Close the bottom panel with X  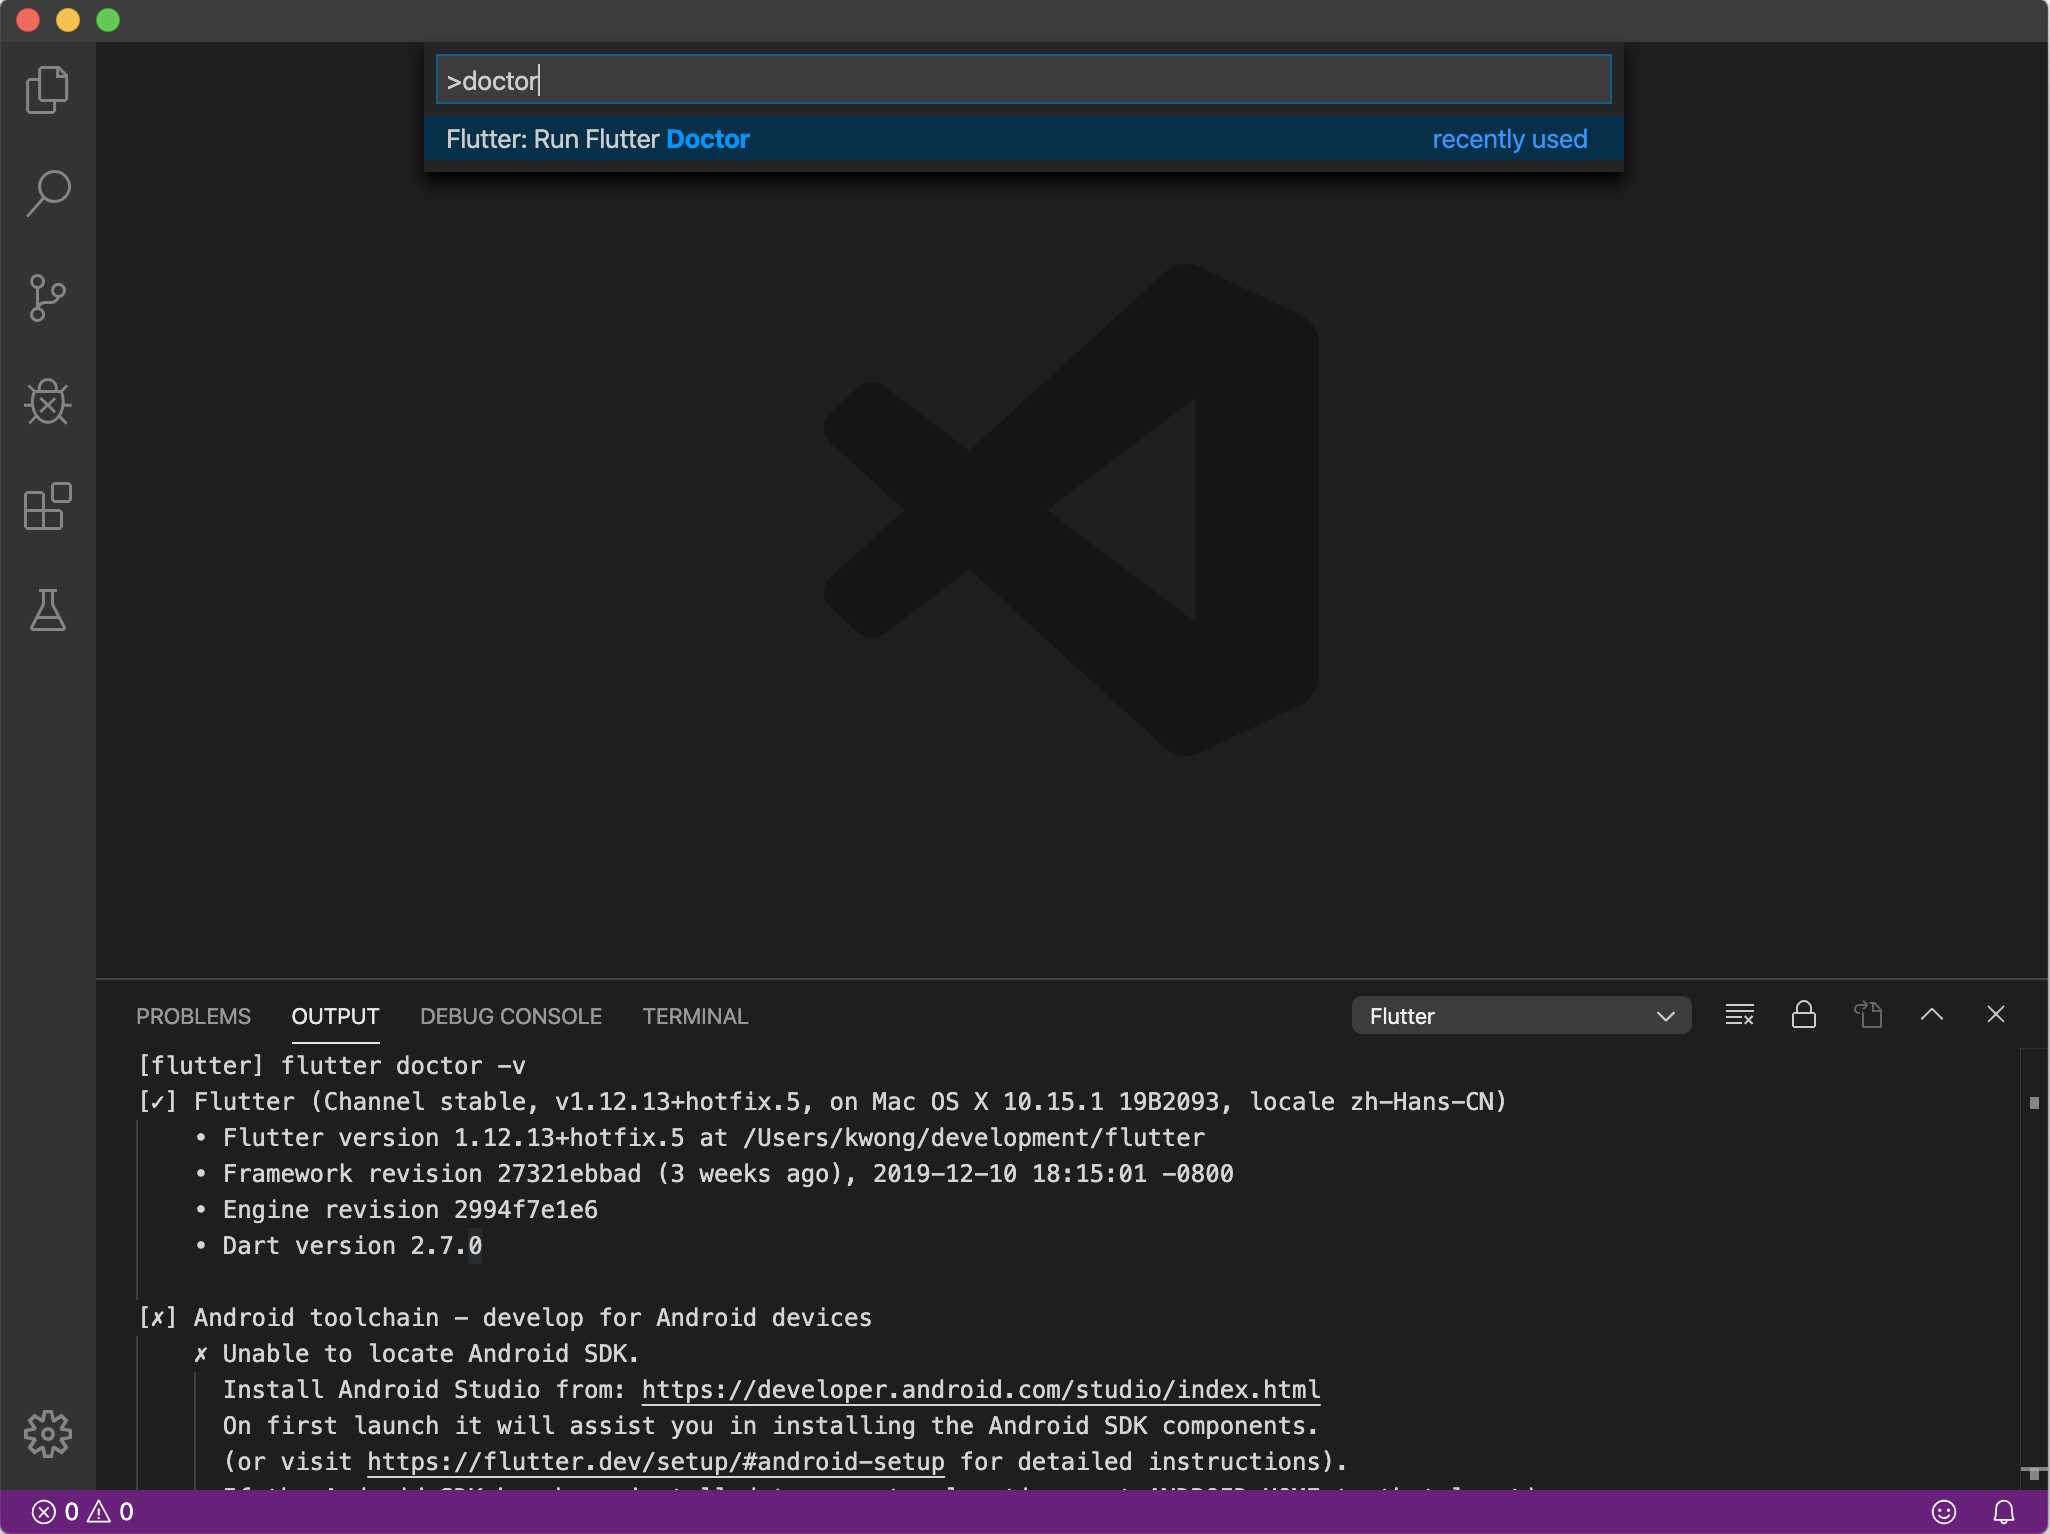(x=1996, y=1015)
